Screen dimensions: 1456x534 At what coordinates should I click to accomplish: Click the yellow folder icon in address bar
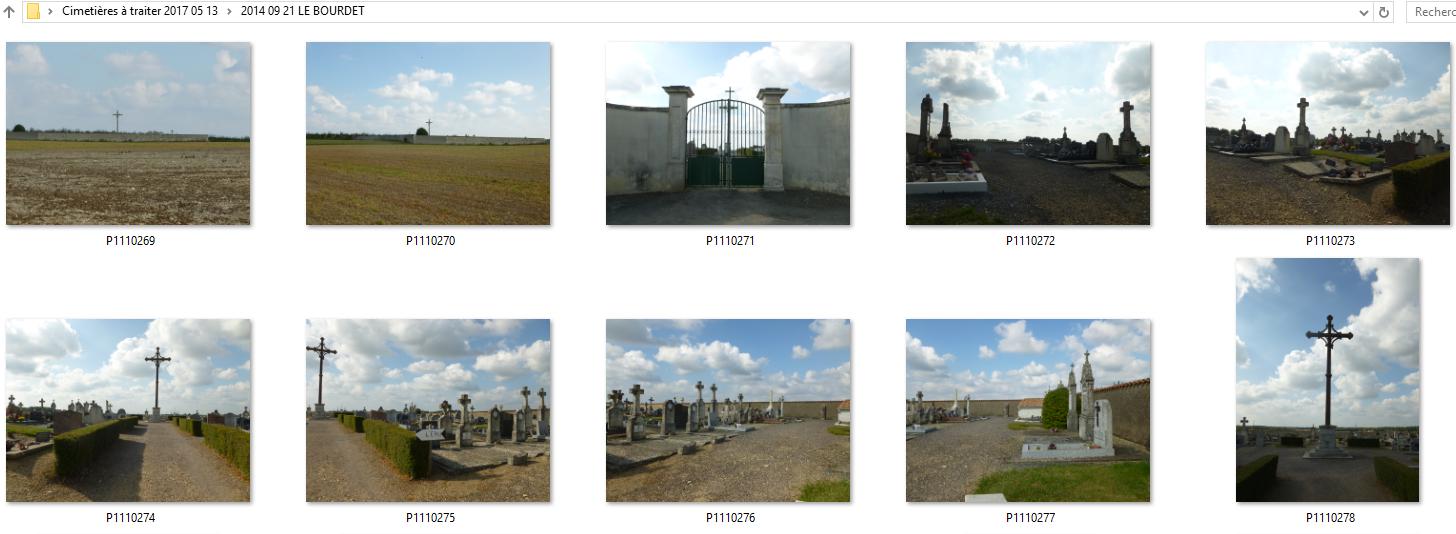tap(33, 12)
